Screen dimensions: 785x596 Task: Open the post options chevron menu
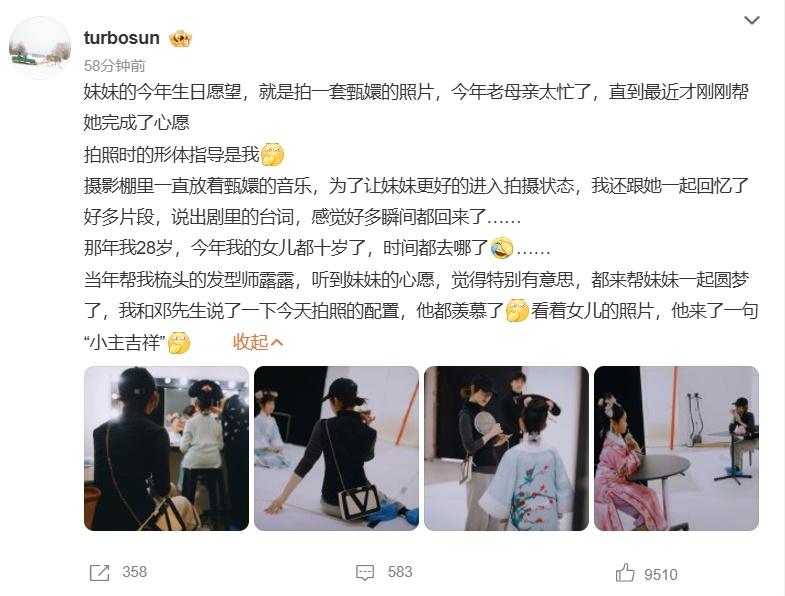751,21
